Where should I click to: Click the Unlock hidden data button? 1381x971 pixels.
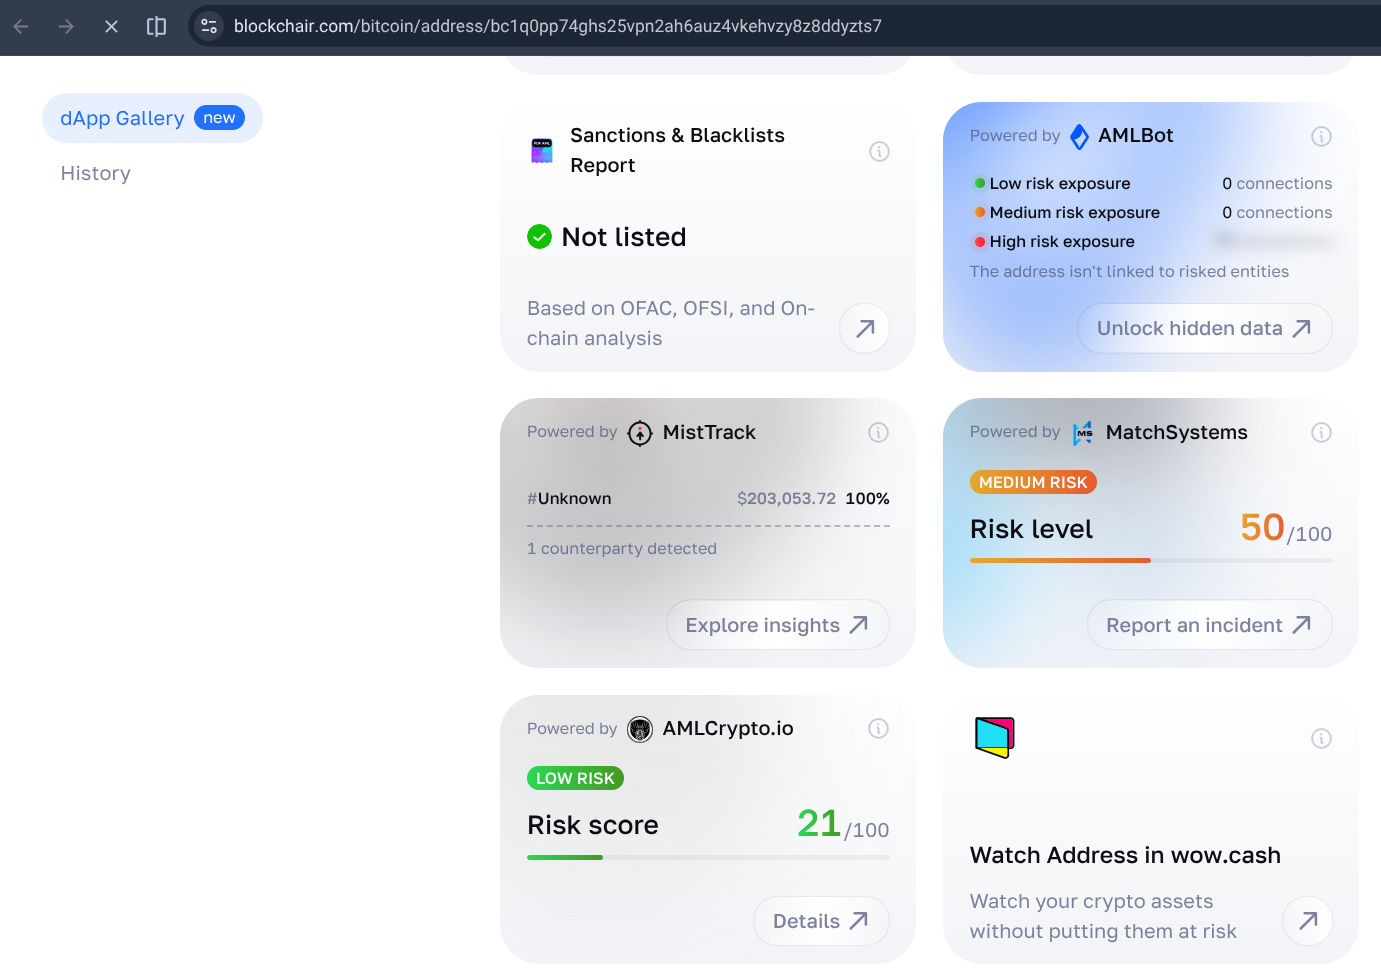point(1204,328)
